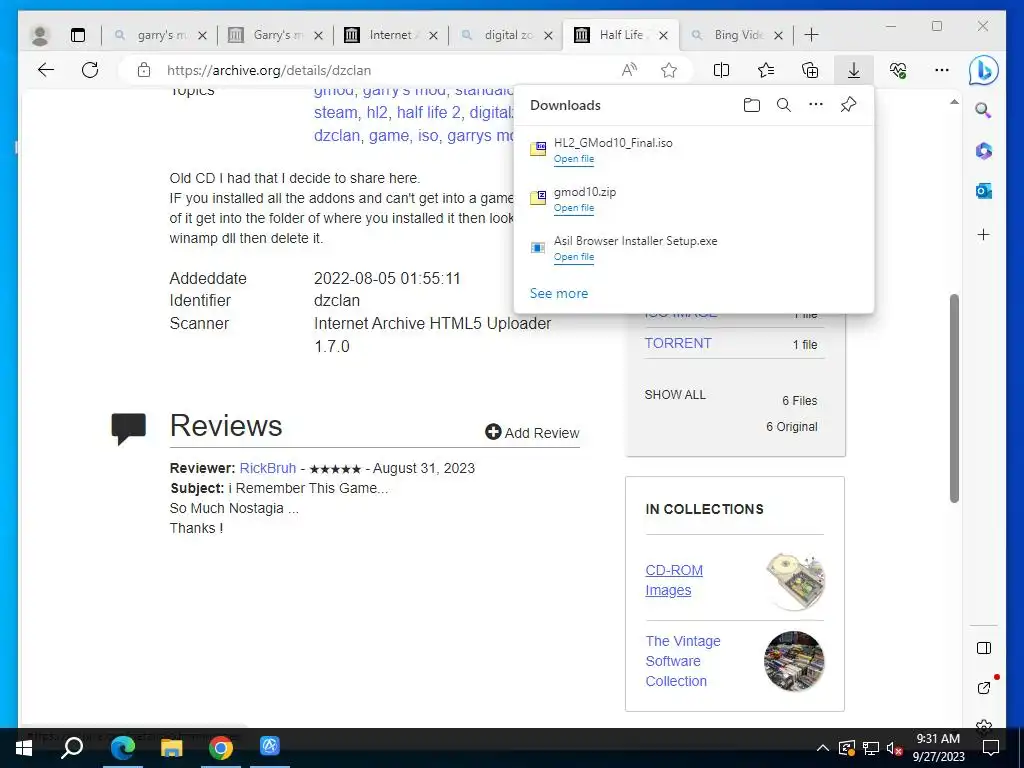Click SHOW ALL files link
This screenshot has height=768, width=1024.
click(675, 395)
